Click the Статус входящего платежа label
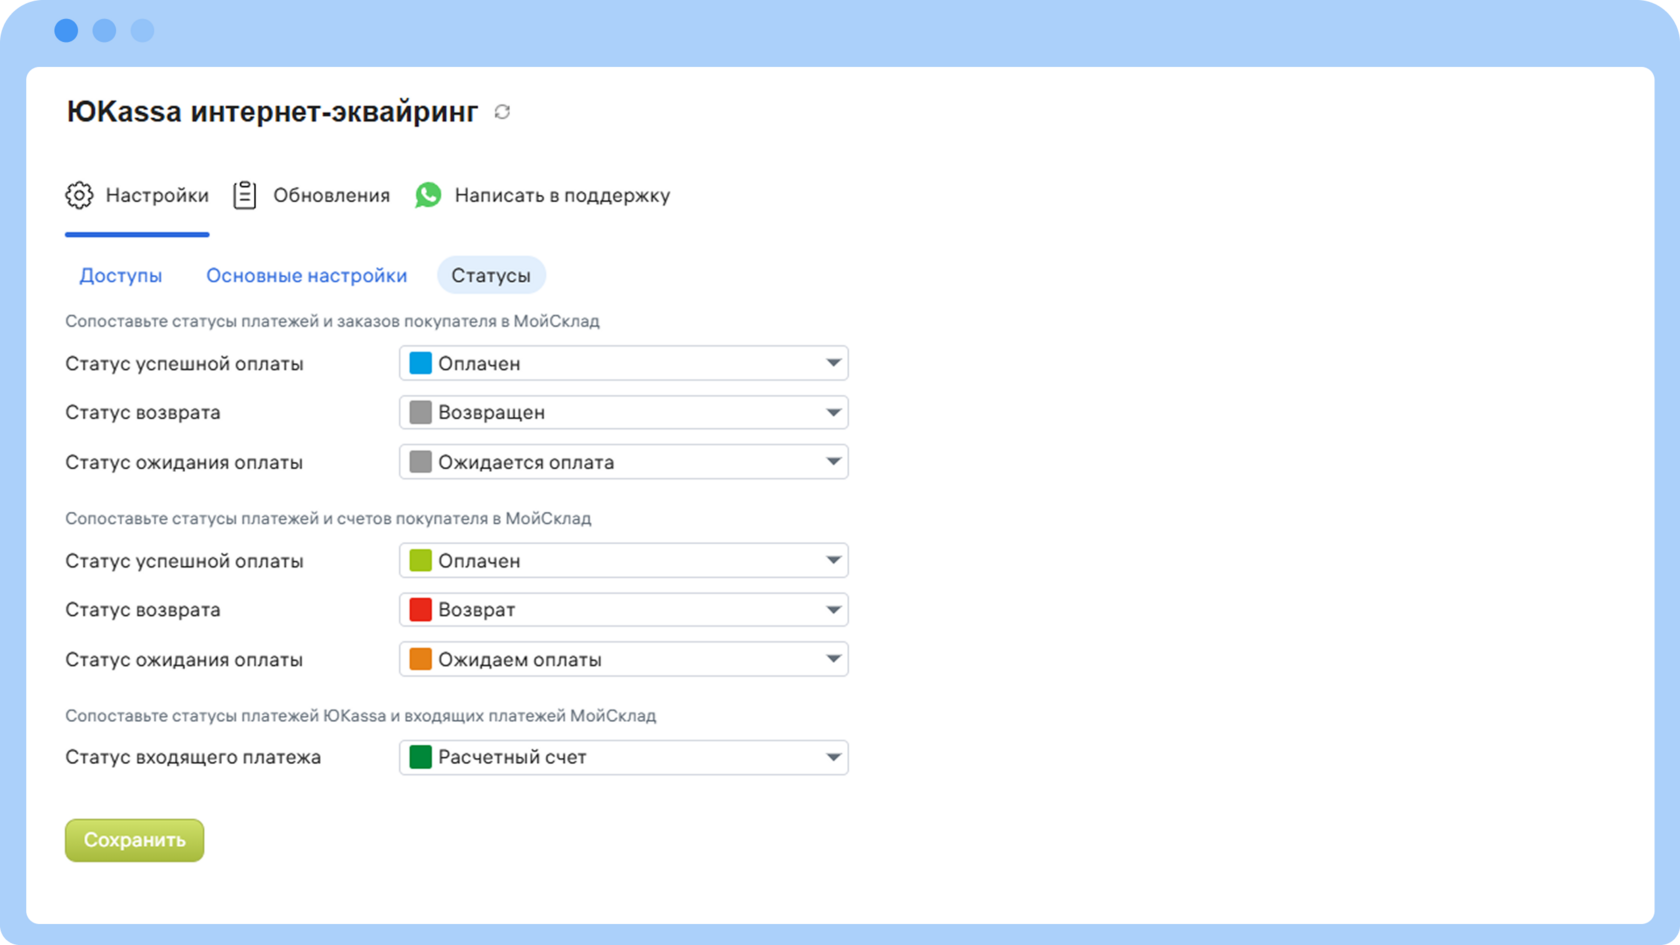This screenshot has width=1680, height=945. tap(193, 757)
